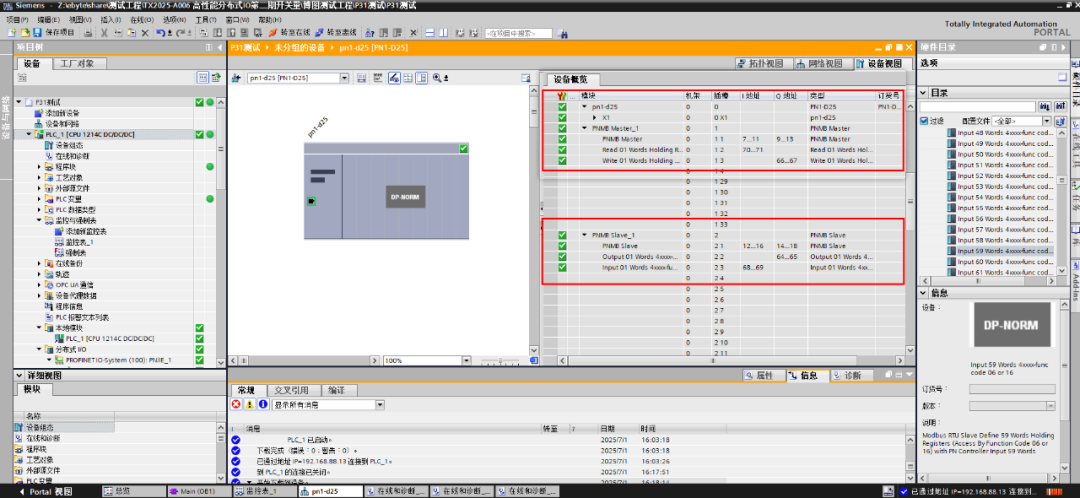Filter info messages to errors only

[236, 404]
